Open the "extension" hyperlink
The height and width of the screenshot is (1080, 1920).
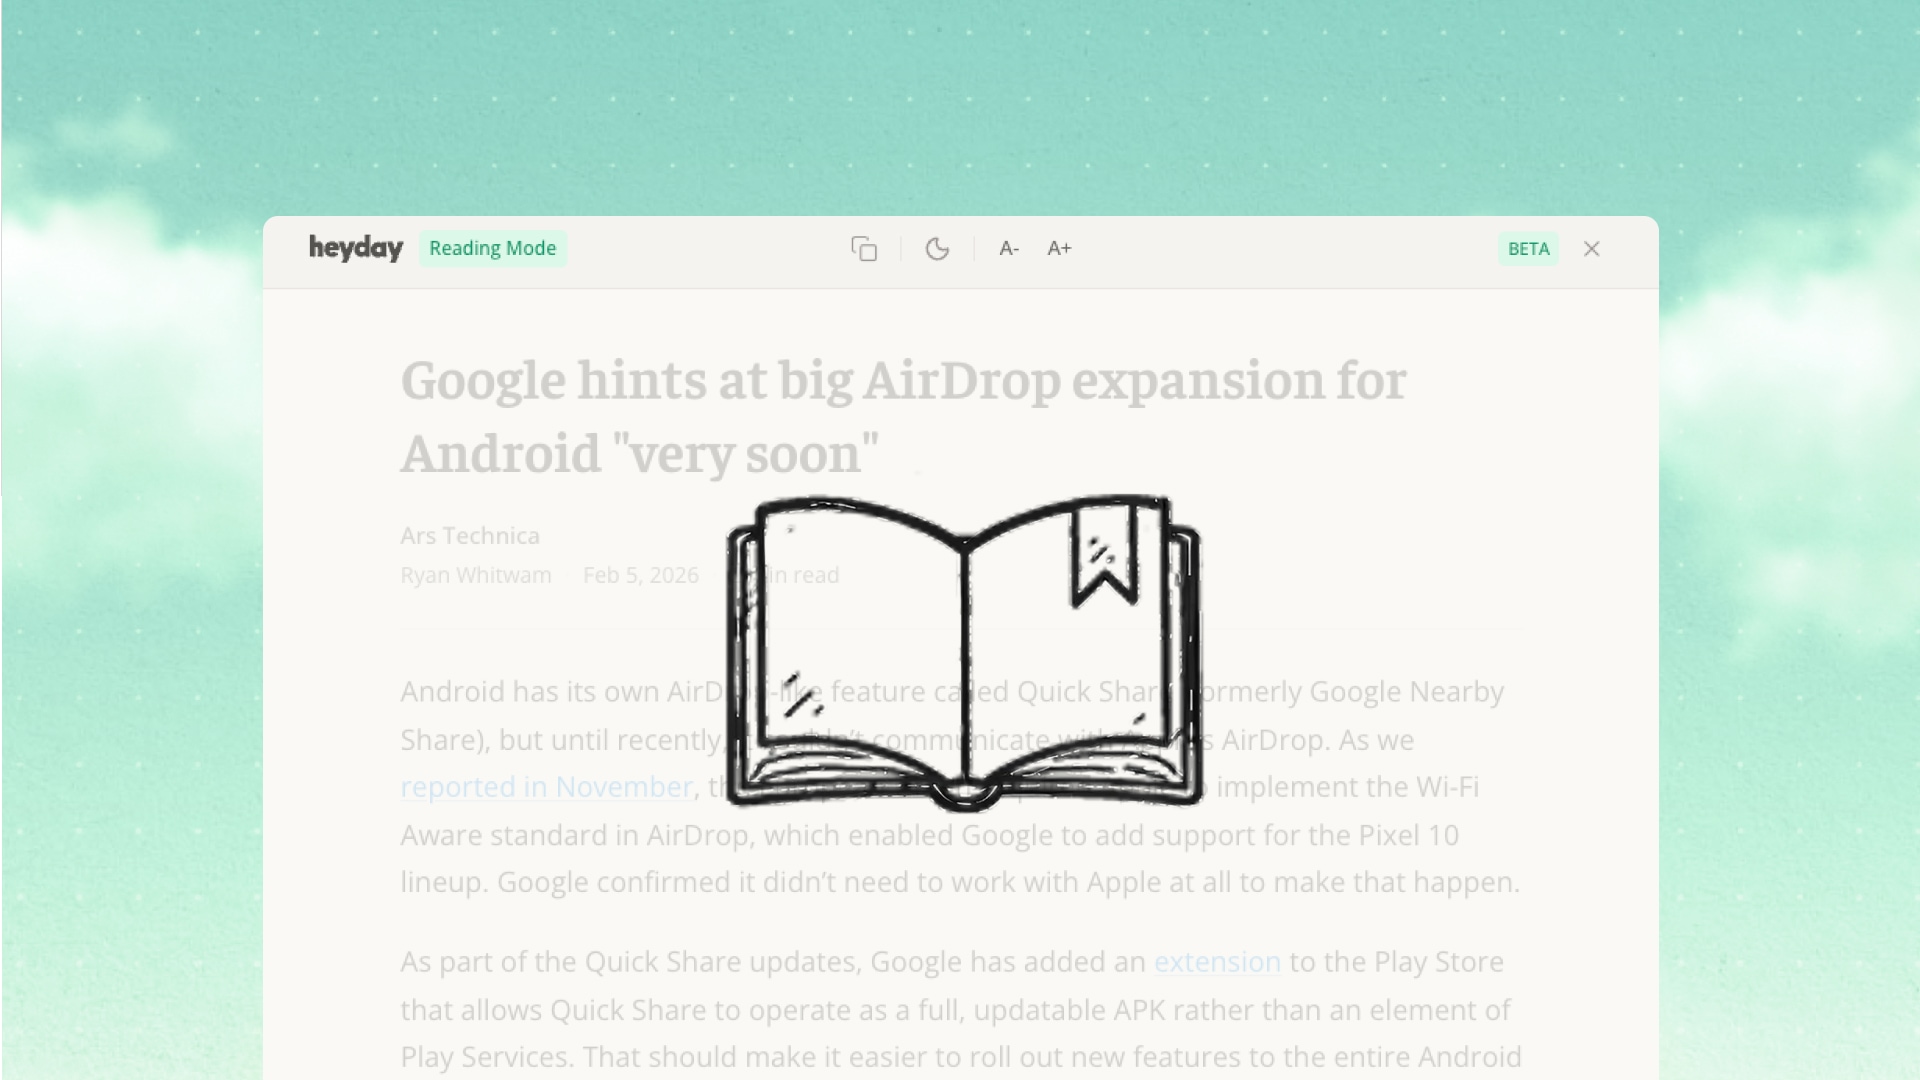[x=1217, y=962]
